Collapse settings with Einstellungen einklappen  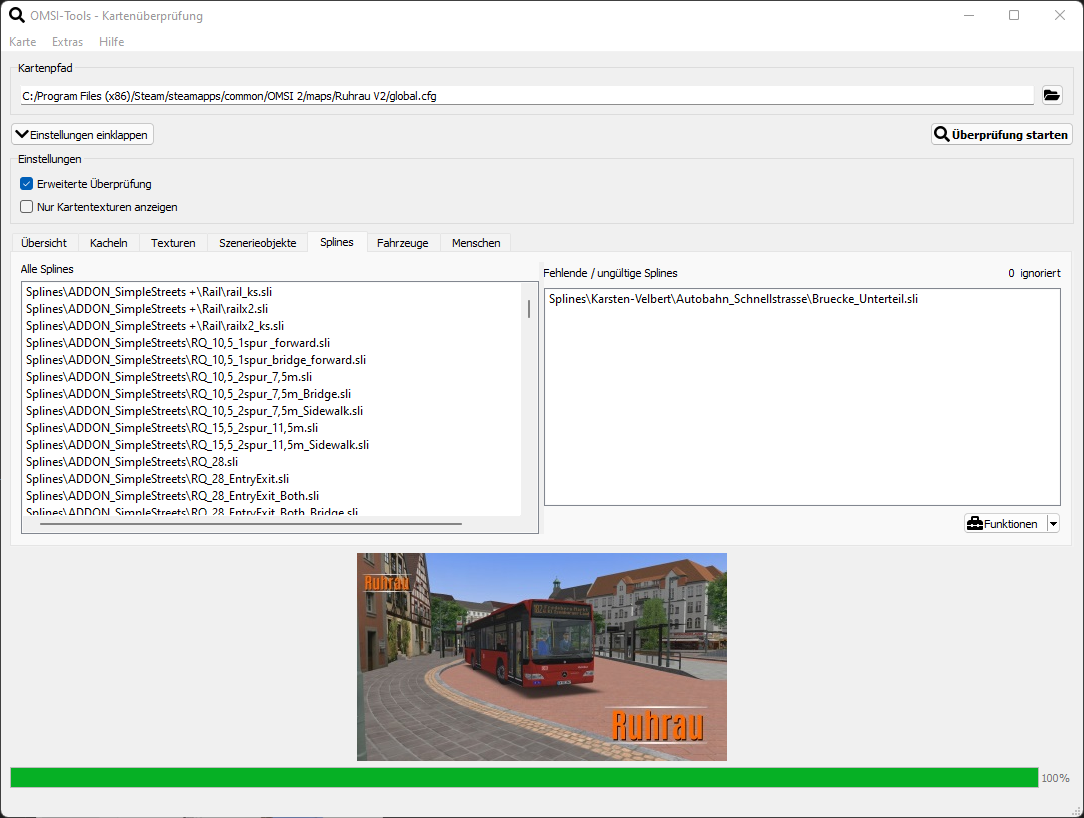tap(82, 134)
